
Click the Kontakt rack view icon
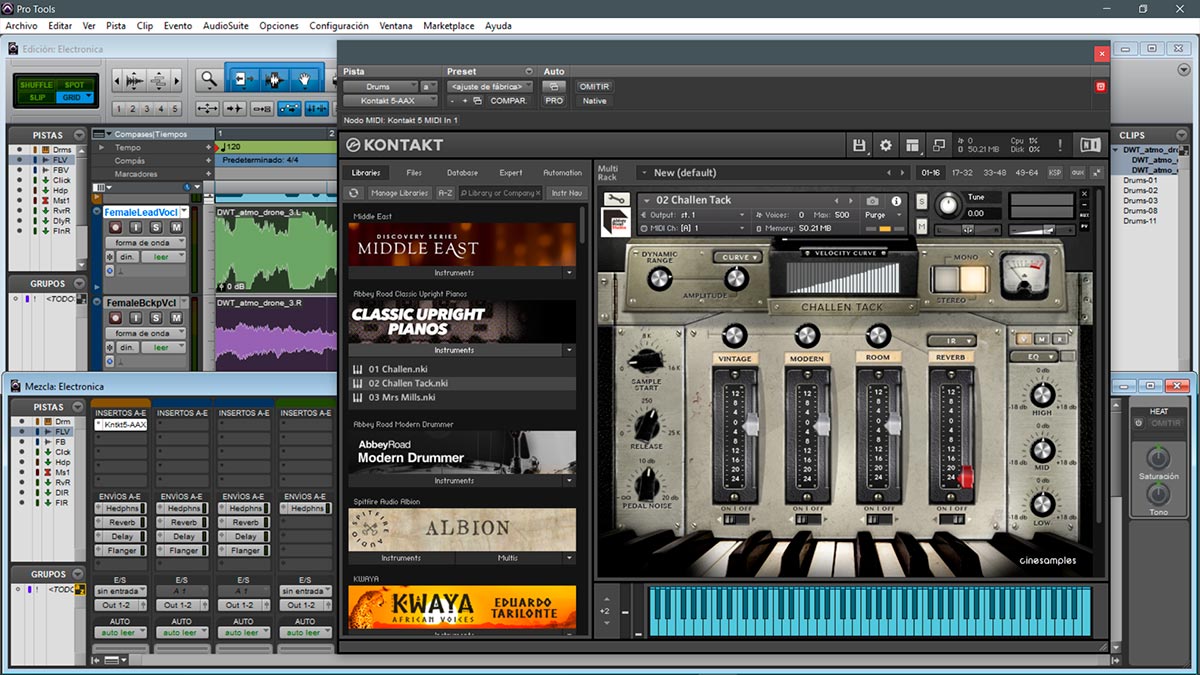point(913,145)
